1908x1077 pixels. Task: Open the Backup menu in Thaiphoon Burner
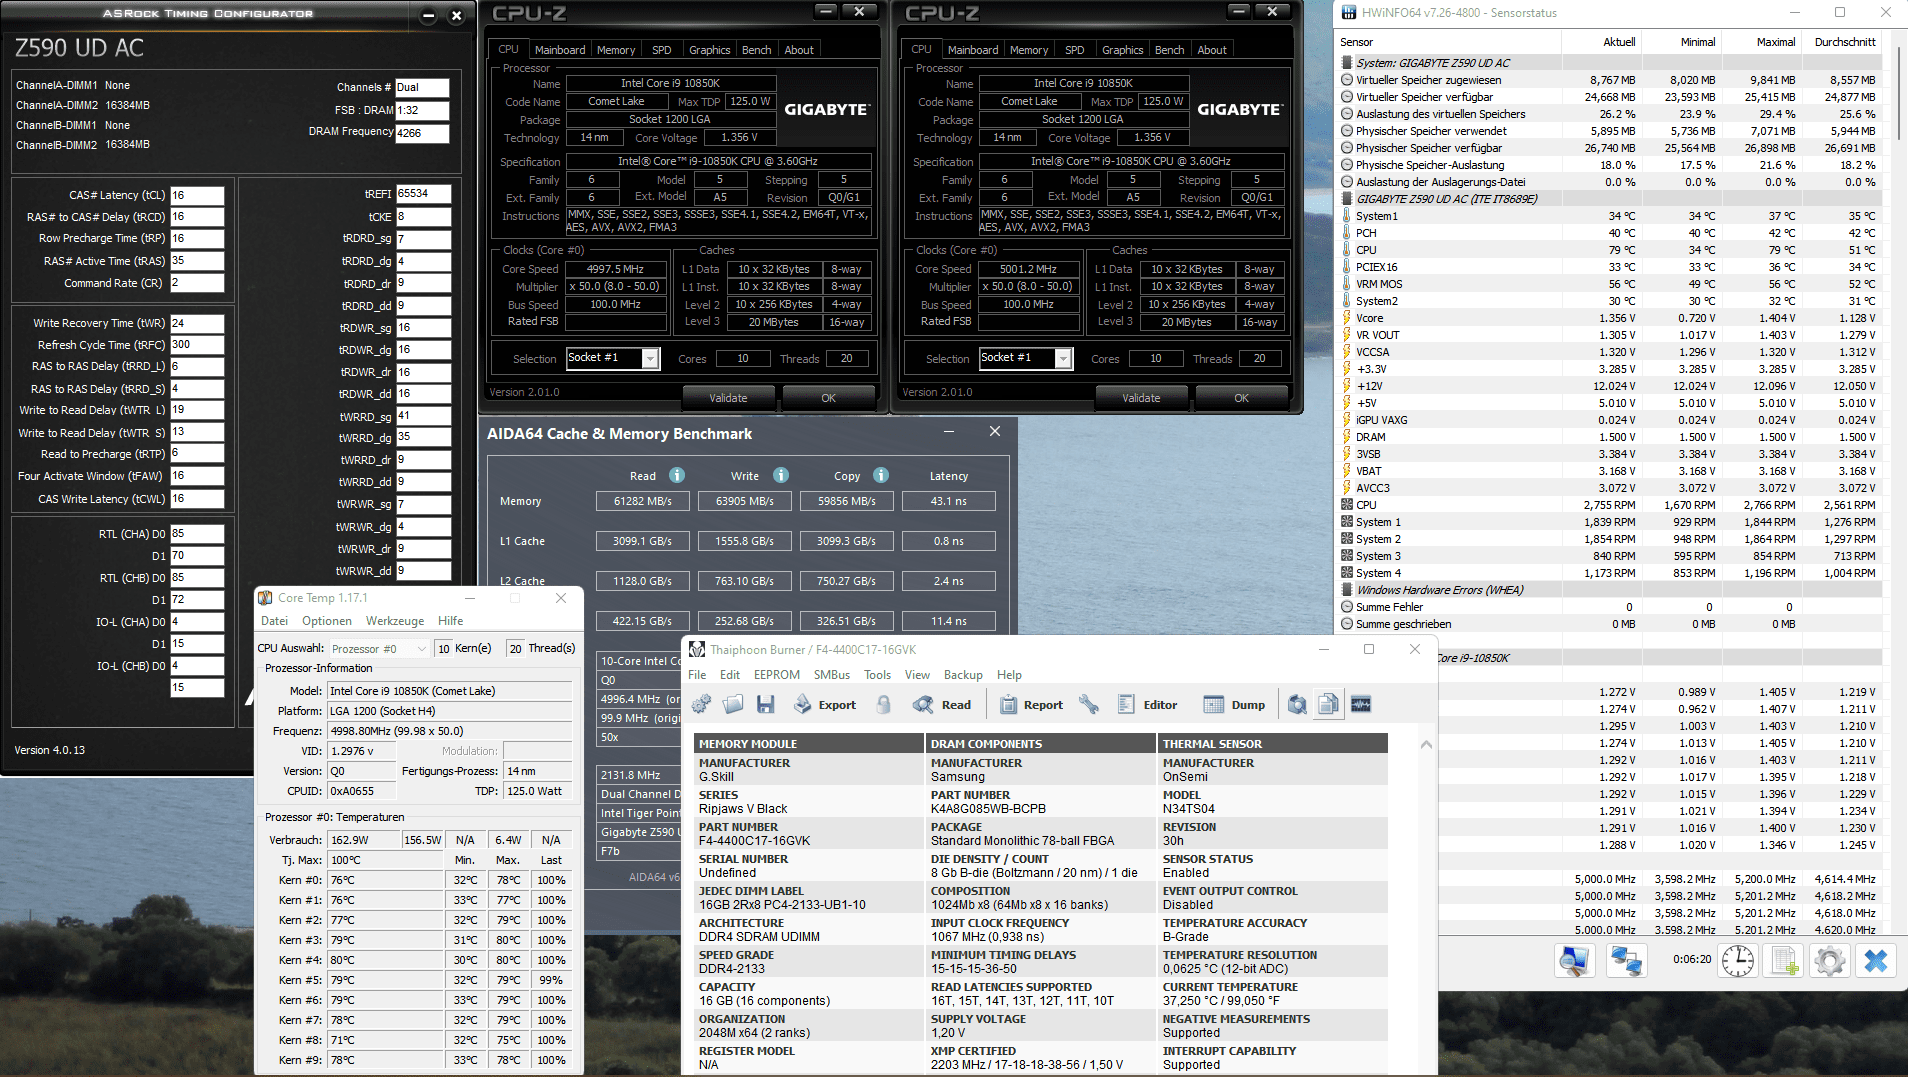pos(963,674)
